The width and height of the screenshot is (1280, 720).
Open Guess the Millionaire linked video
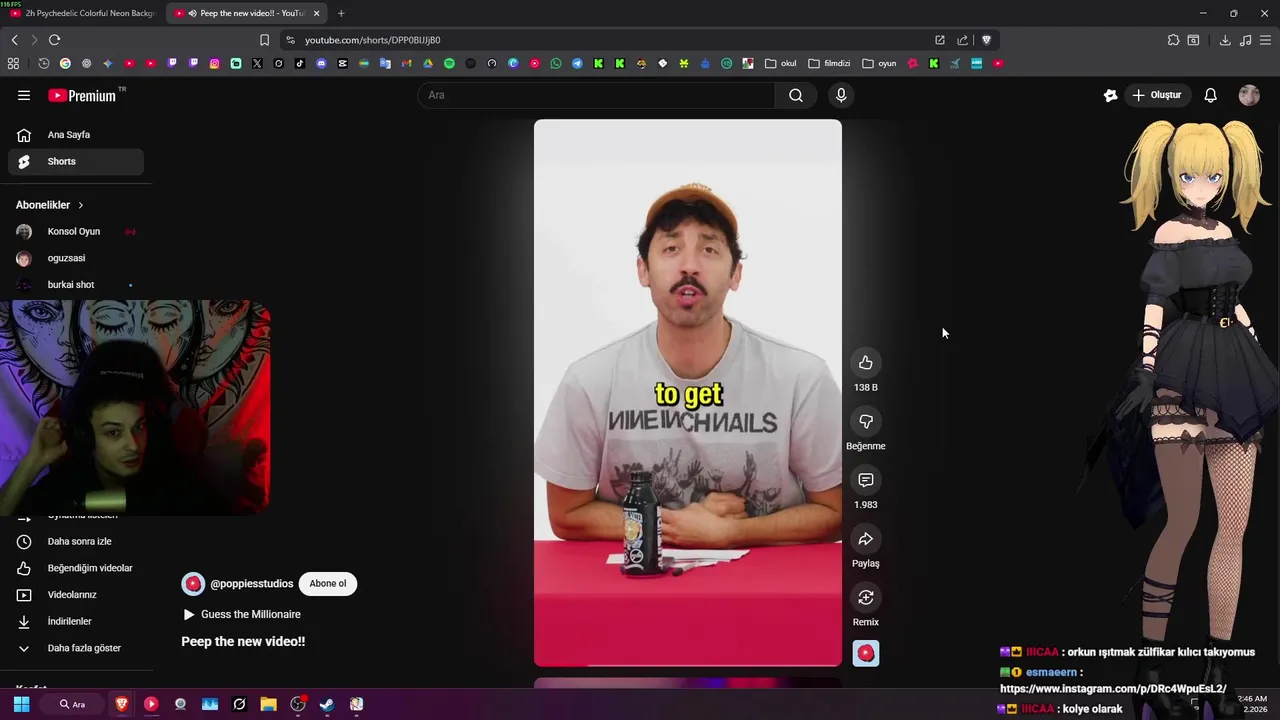(x=241, y=614)
